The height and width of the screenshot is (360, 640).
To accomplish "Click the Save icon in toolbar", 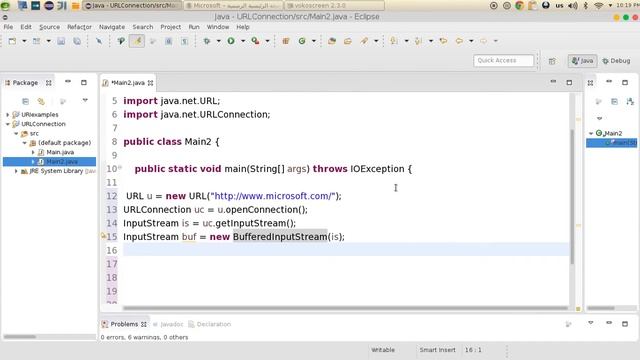I will [x=61, y=41].
